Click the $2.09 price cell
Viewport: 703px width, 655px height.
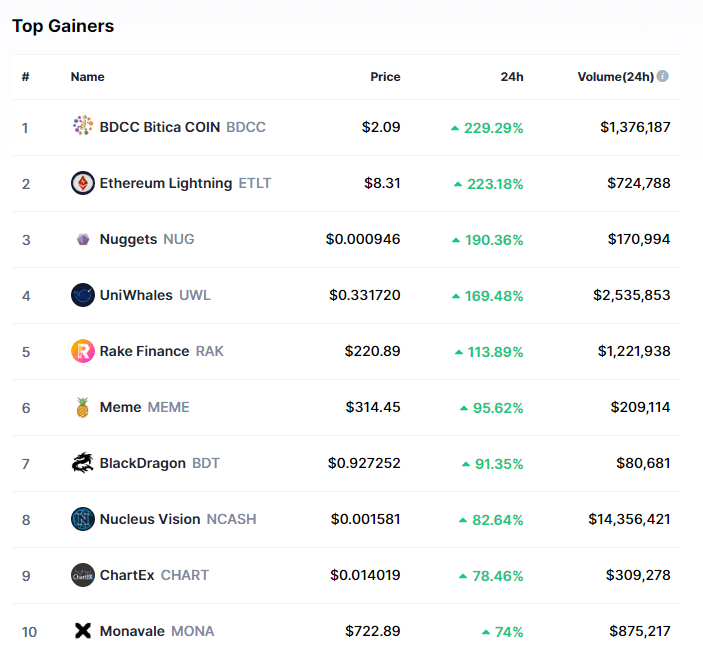[x=381, y=127]
